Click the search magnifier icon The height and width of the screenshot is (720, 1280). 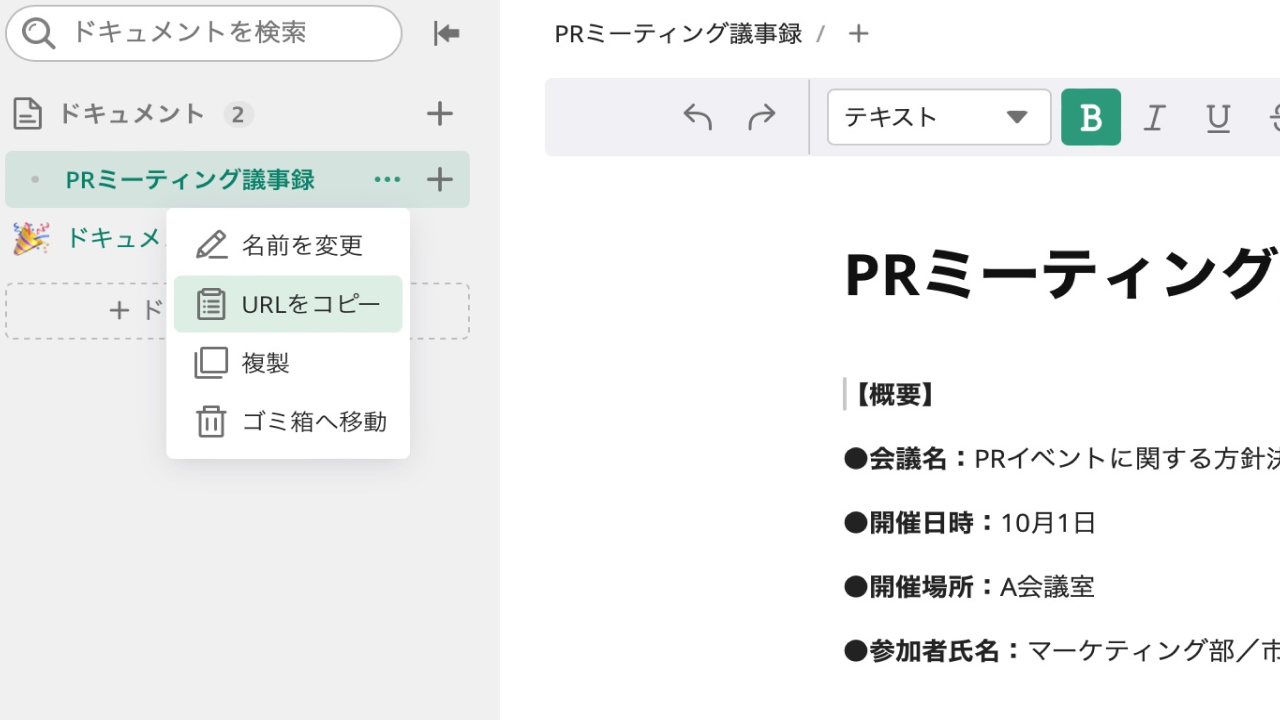coord(39,33)
